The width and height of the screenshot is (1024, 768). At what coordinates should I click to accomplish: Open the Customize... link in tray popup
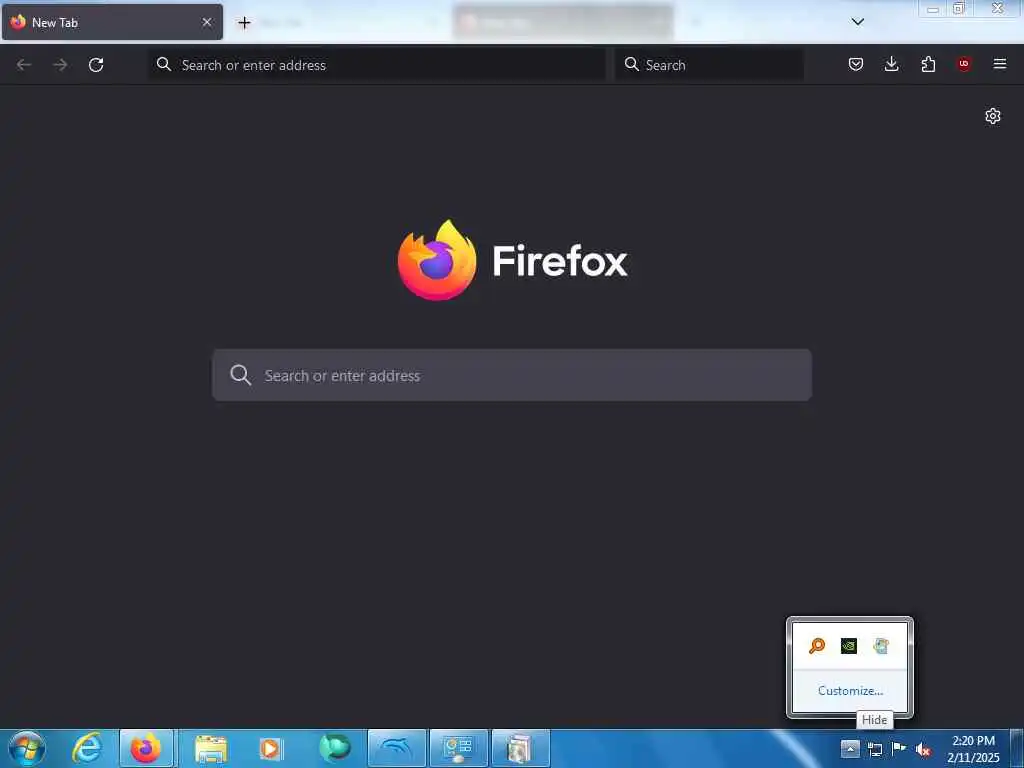click(x=850, y=690)
